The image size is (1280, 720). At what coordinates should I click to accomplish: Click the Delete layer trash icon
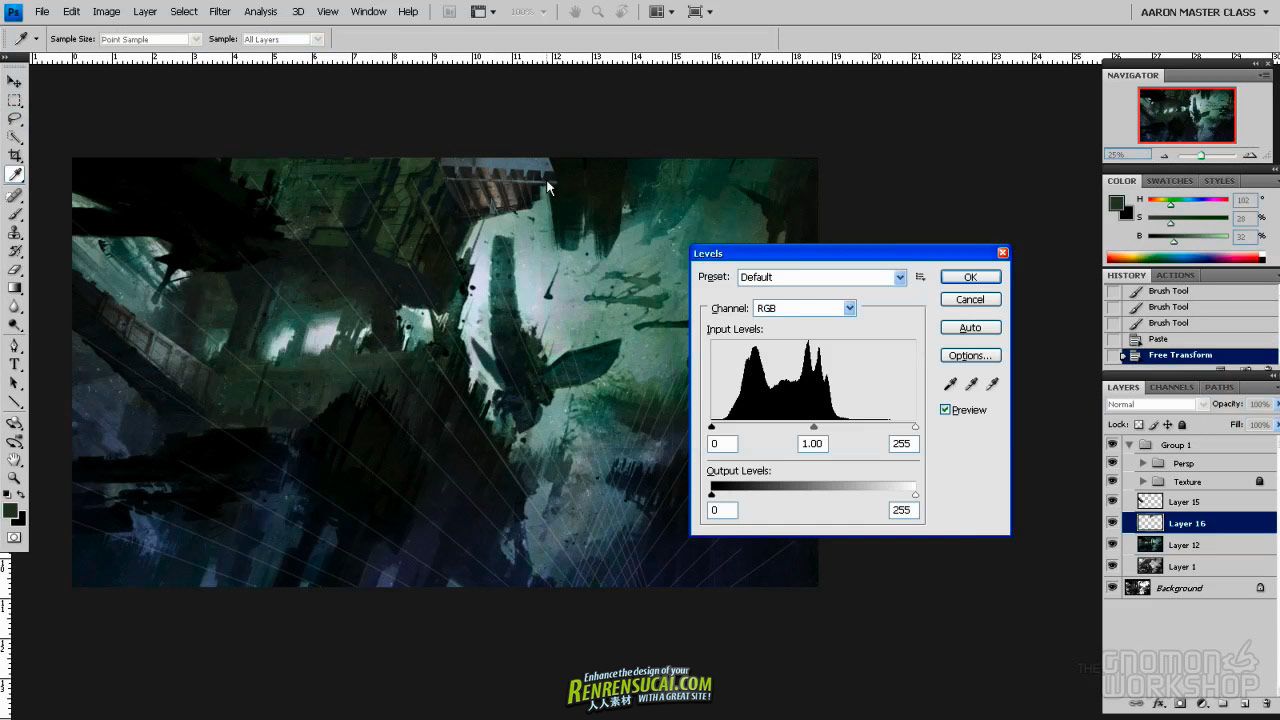[x=1266, y=704]
